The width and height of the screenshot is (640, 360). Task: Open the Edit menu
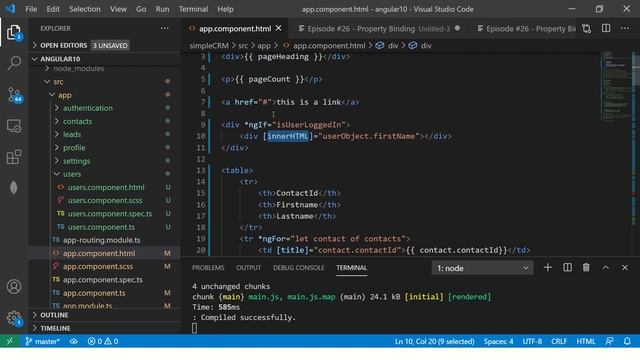click(53, 9)
